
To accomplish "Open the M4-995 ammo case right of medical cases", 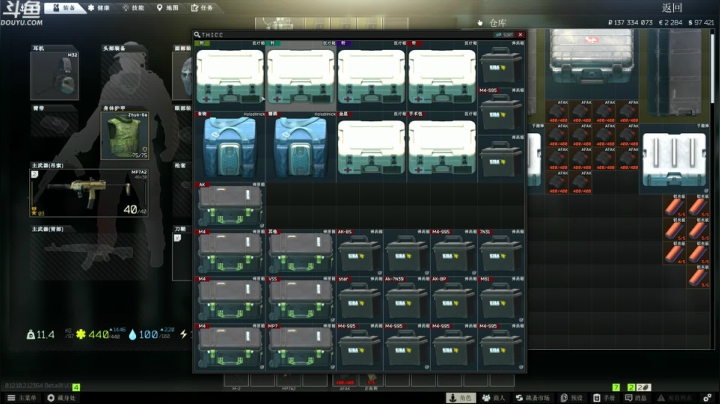I will pos(501,111).
